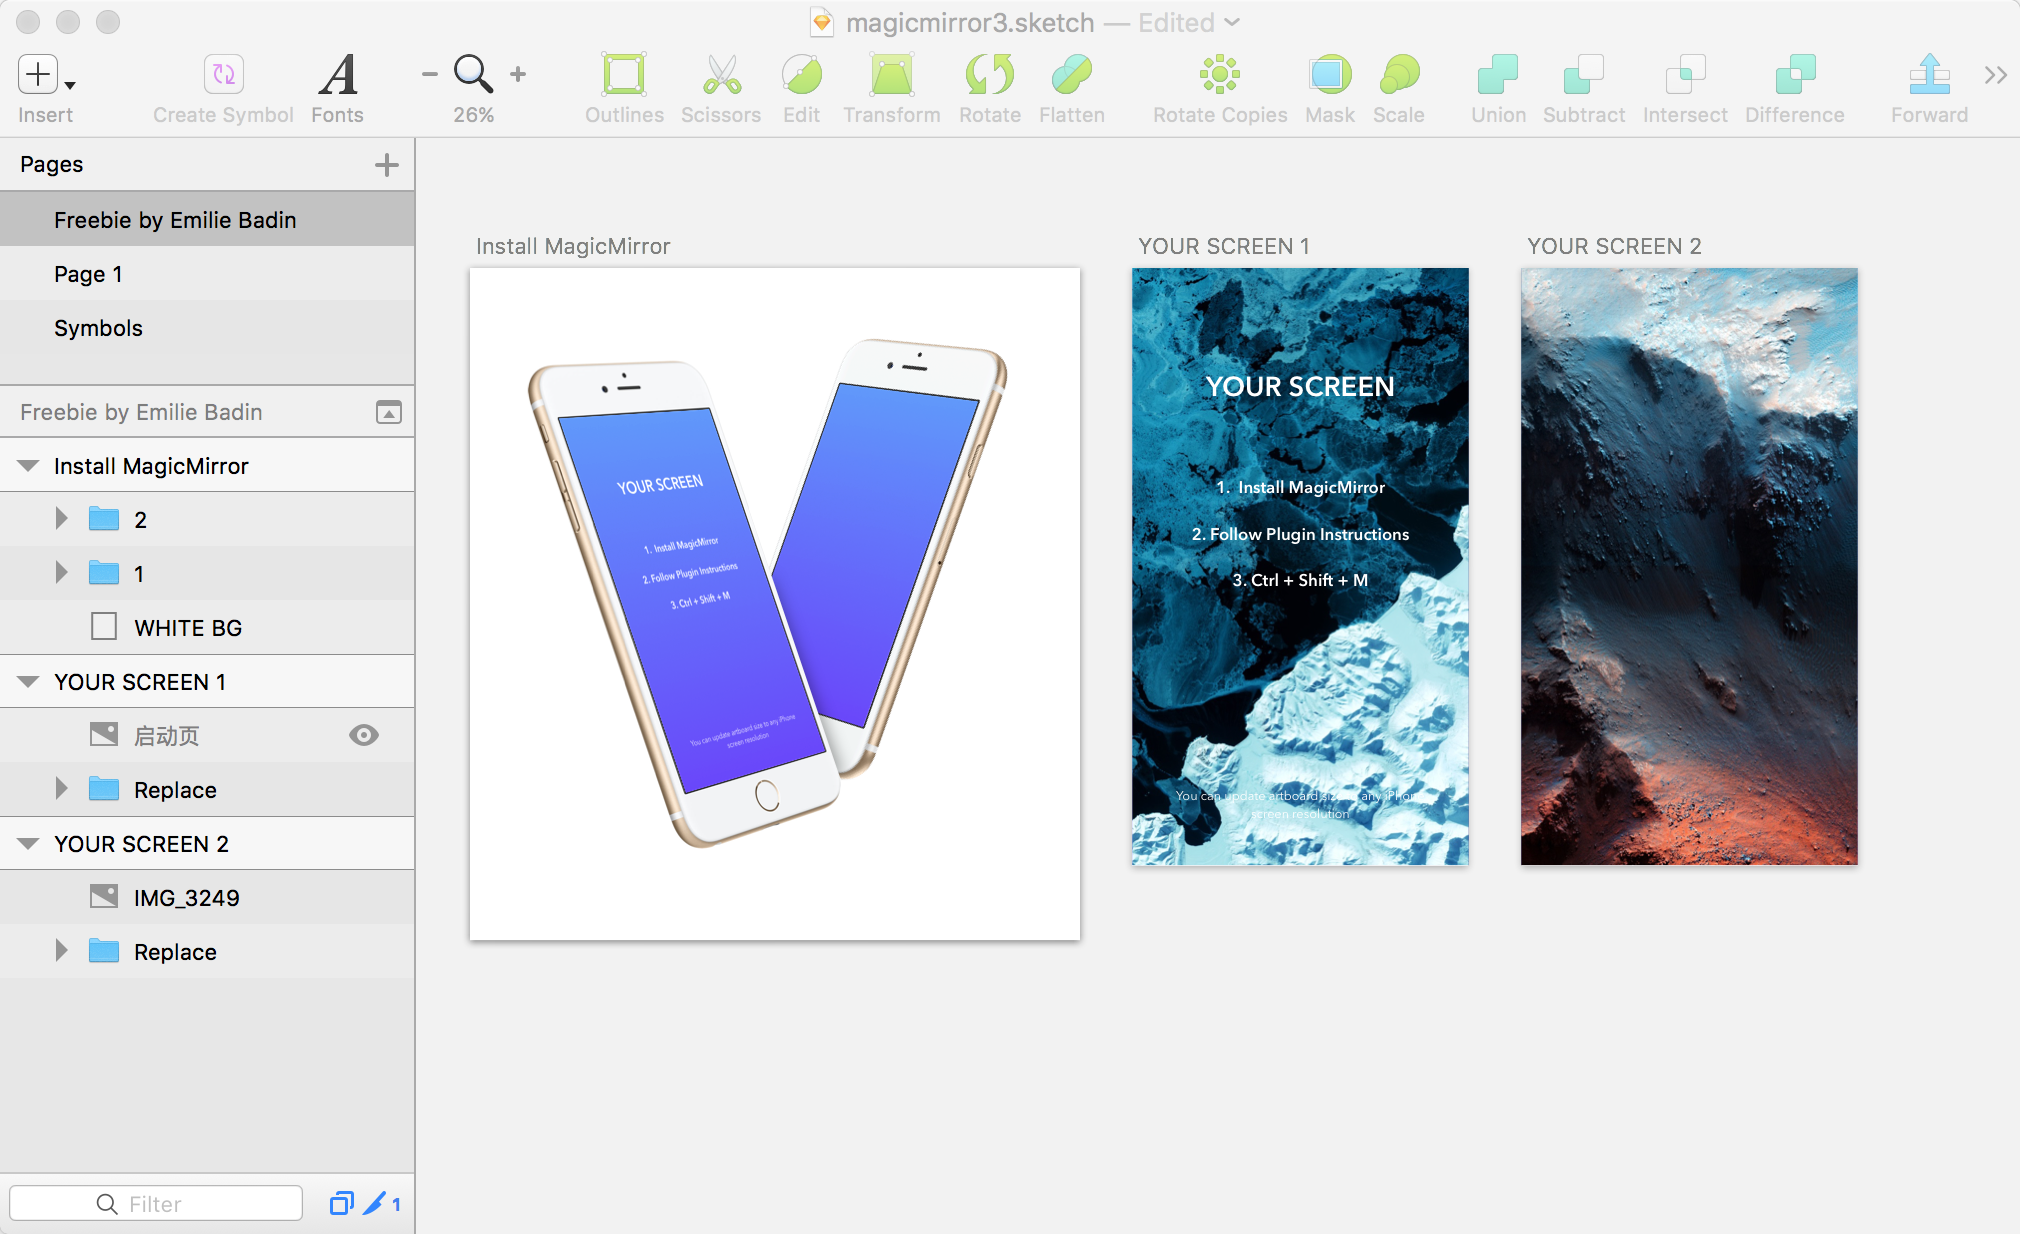Collapse the YOUR SCREEN 1 artboard group

click(28, 682)
